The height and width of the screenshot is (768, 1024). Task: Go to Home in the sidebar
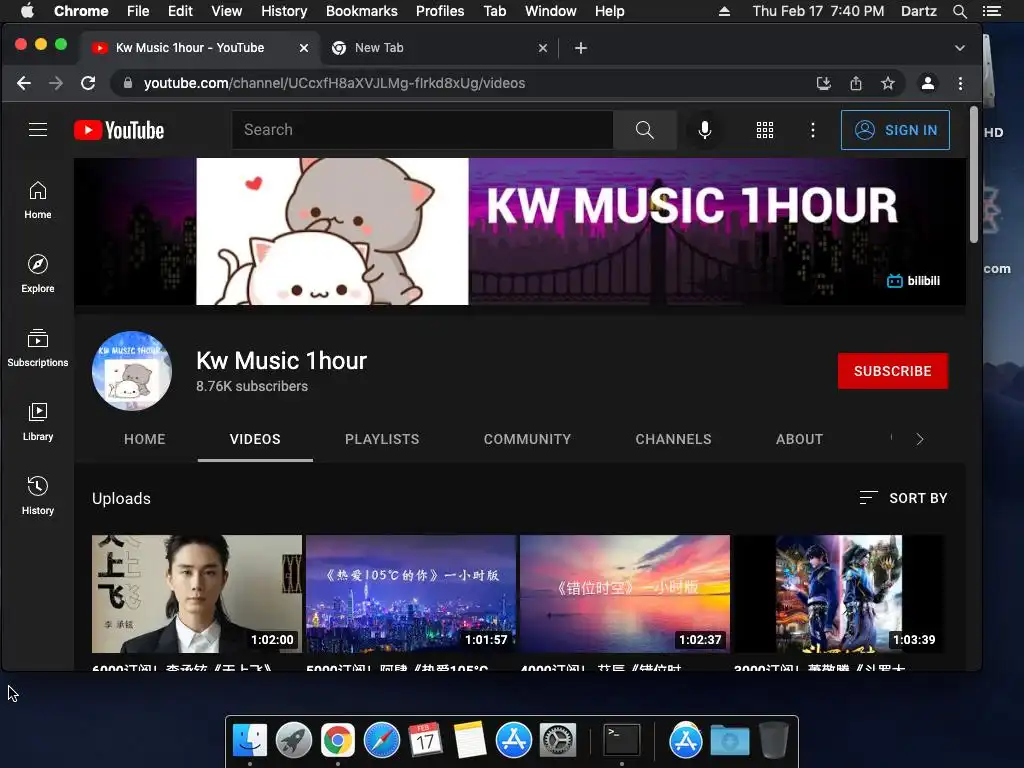[x=38, y=200]
